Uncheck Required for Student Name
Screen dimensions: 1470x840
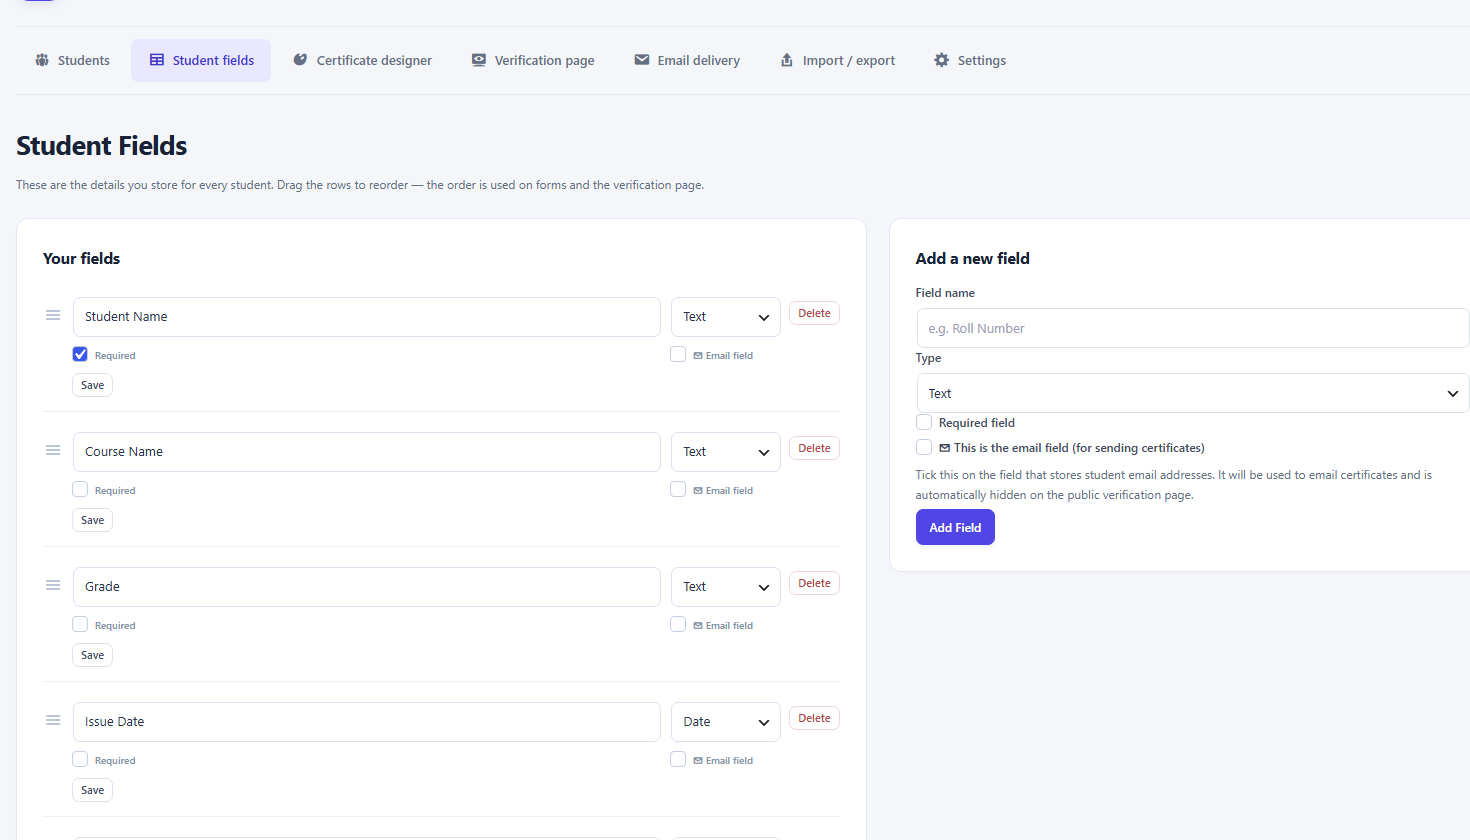pyautogui.click(x=80, y=354)
